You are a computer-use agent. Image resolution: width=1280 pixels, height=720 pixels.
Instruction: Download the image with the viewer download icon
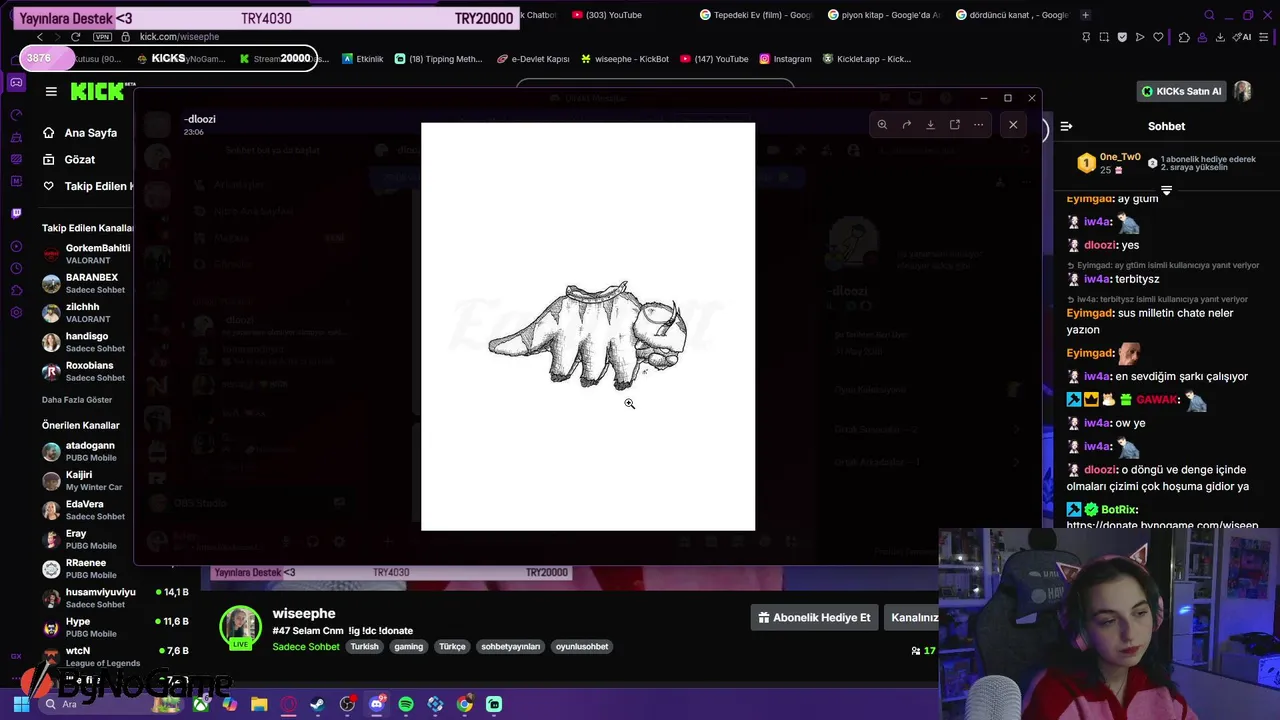(x=930, y=125)
